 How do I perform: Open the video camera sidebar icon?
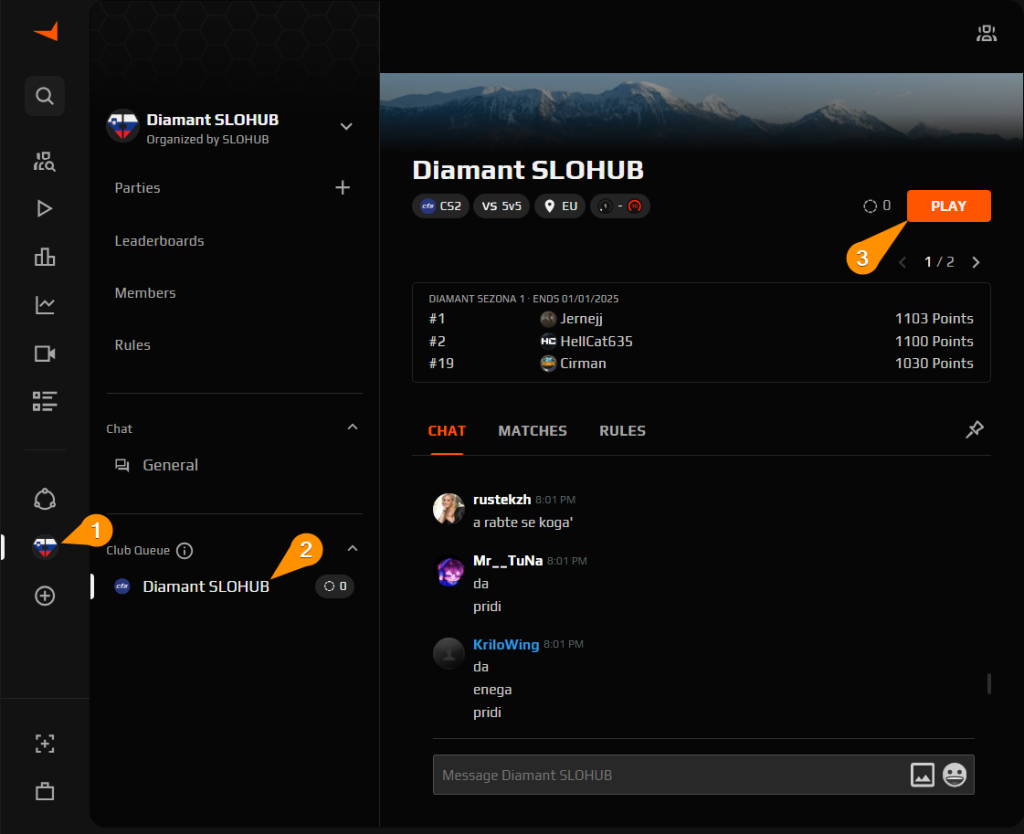(x=44, y=353)
